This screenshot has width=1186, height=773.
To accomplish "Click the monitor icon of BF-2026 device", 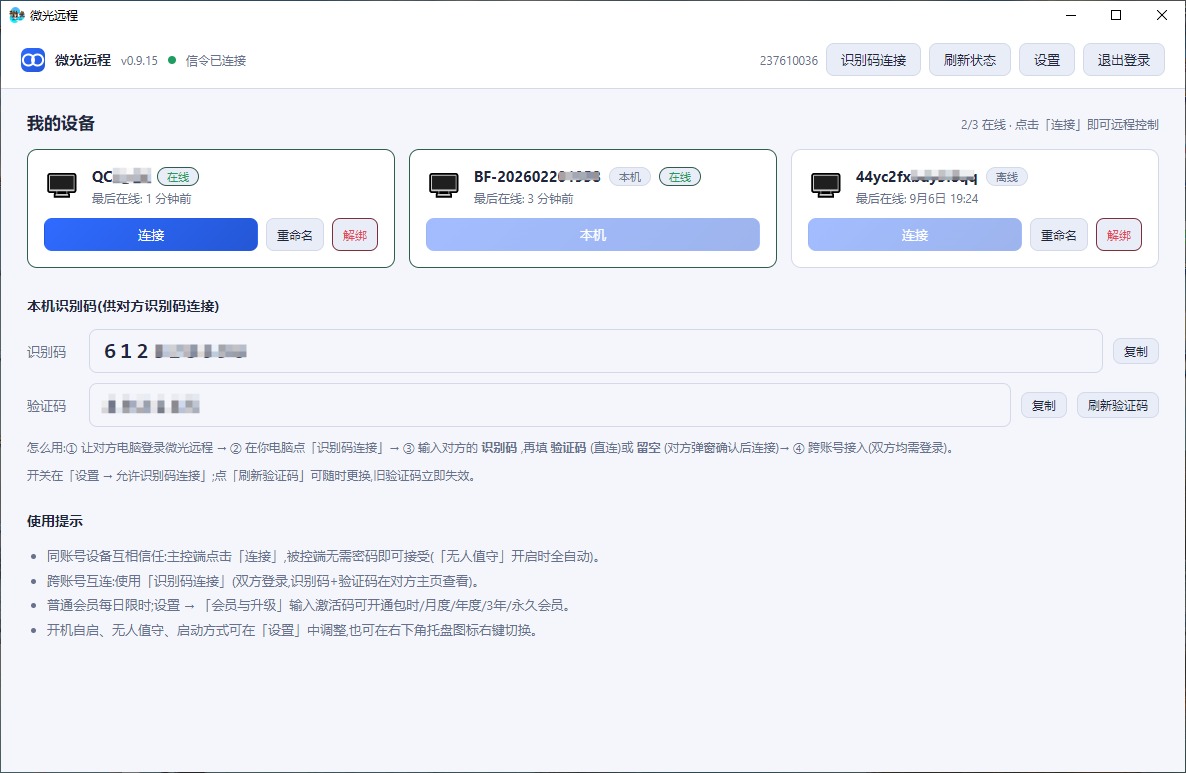I will [443, 185].
